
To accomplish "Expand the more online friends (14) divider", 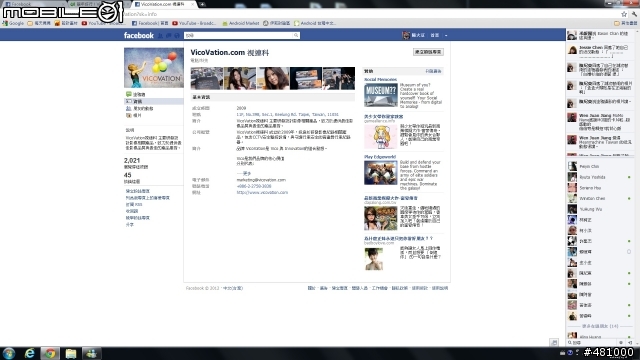I will (600, 326).
